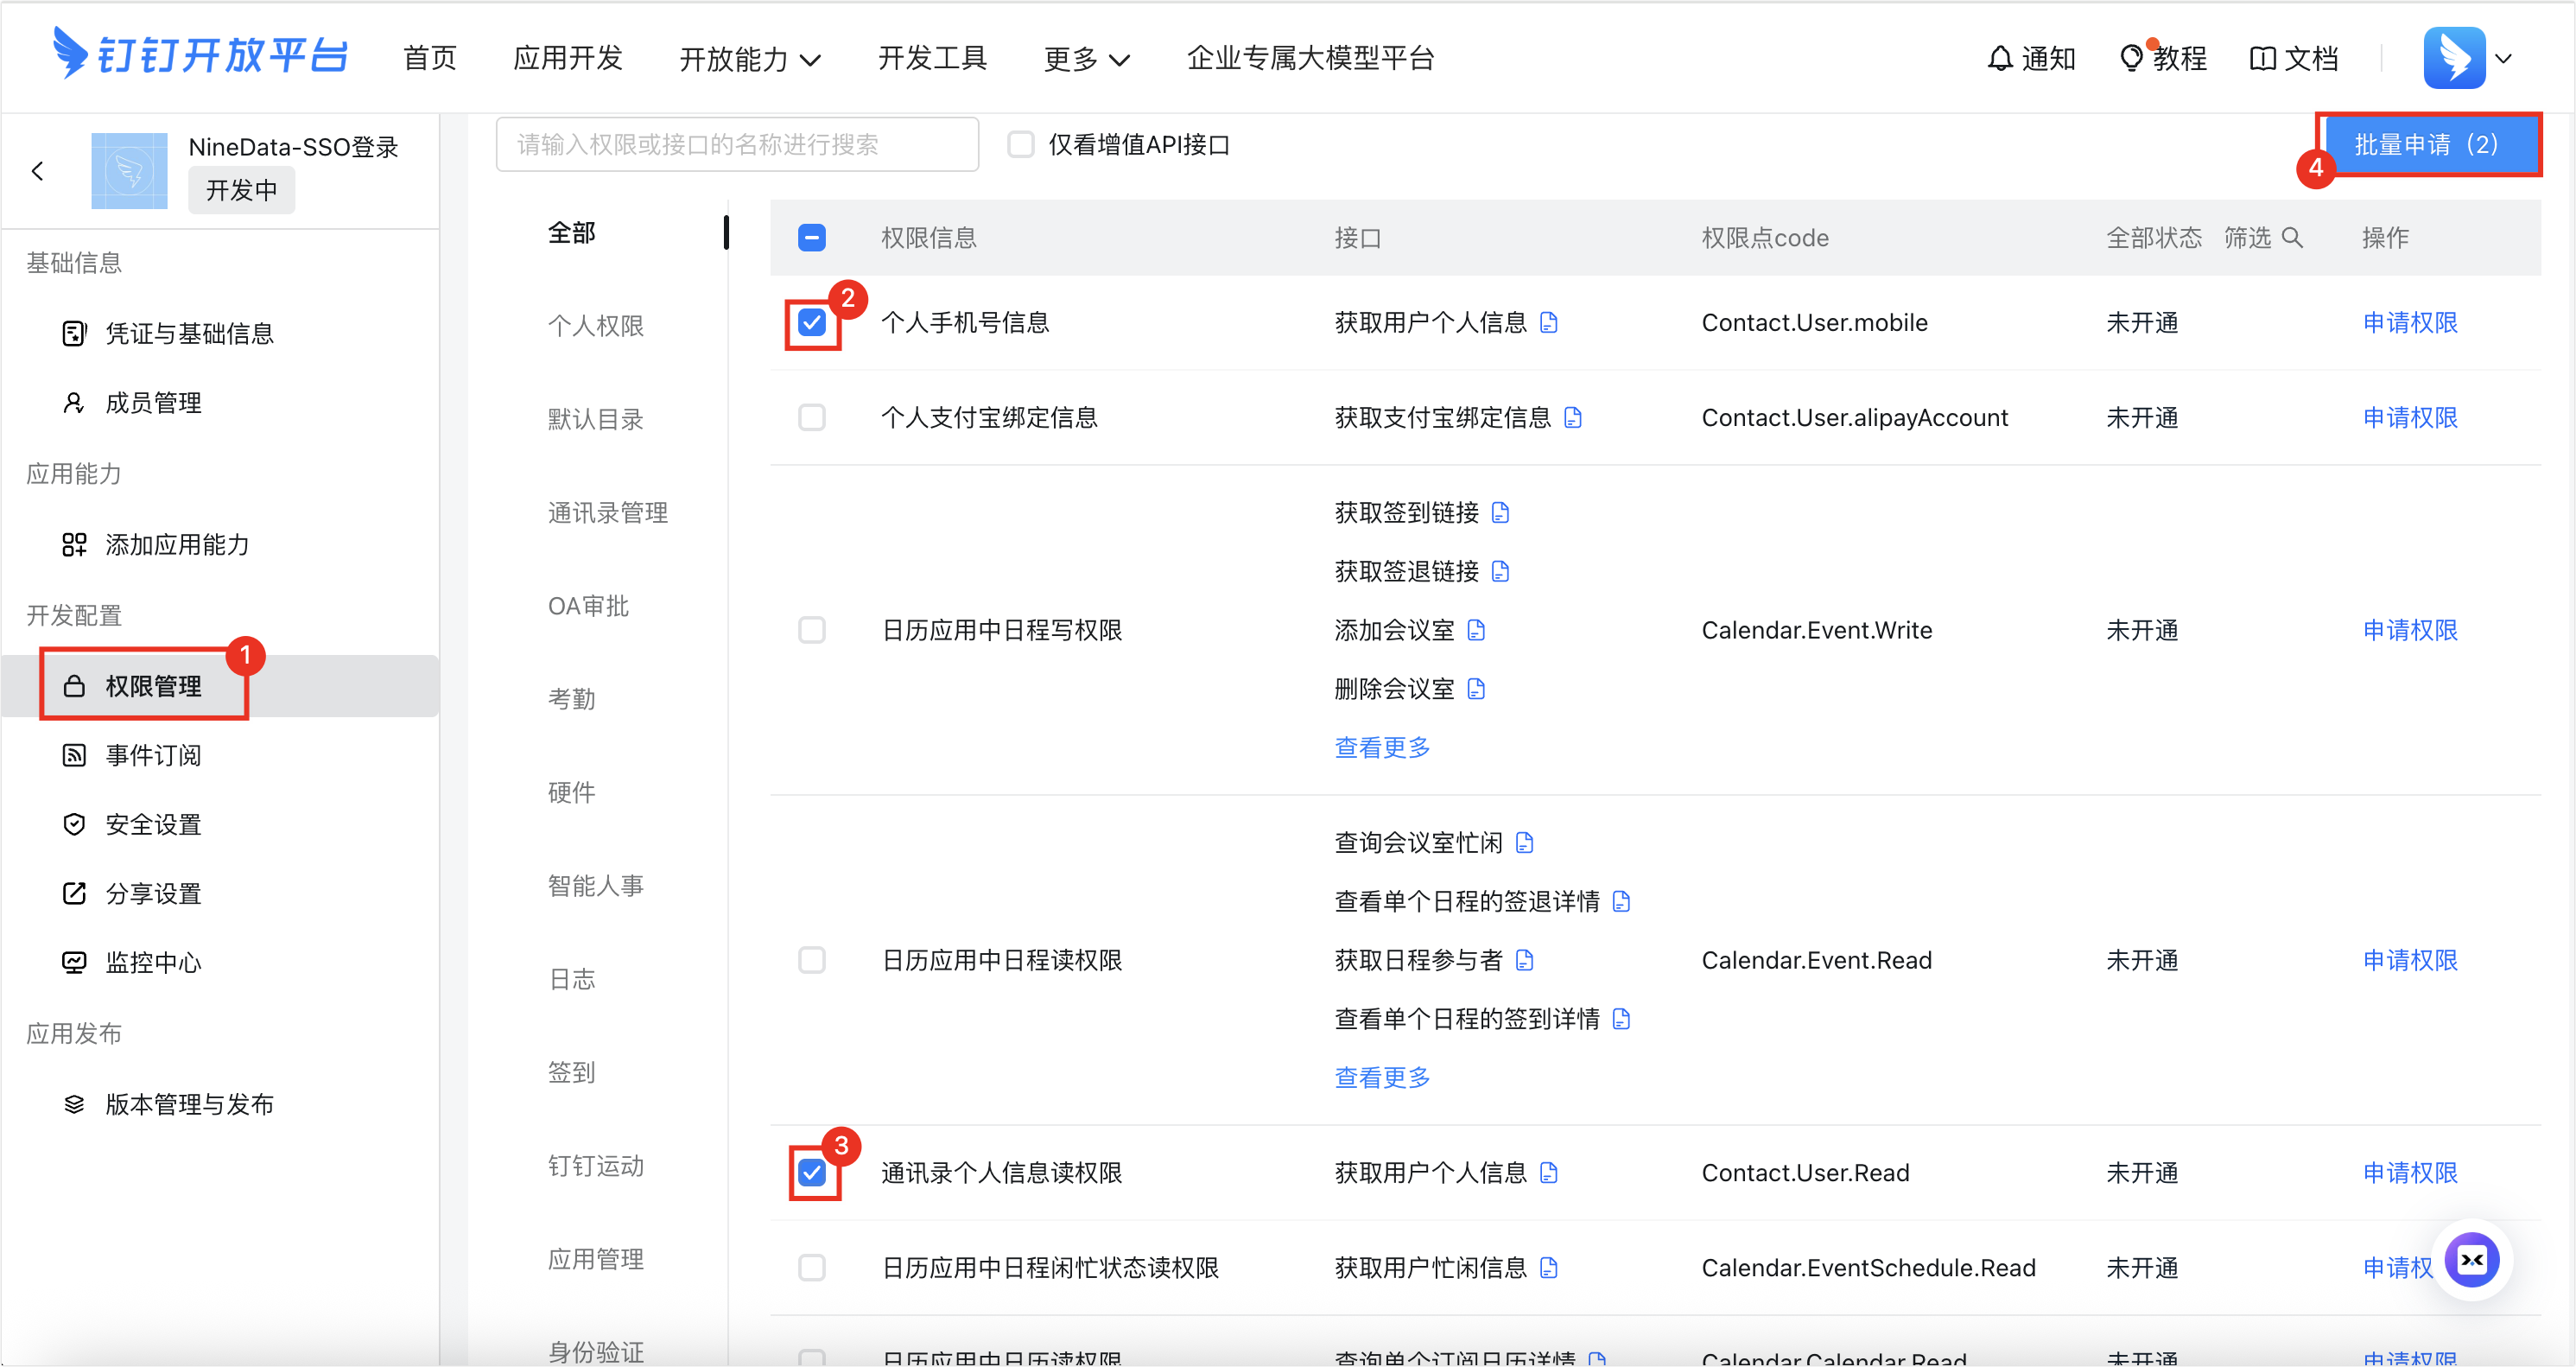Viewport: 2576px width, 1367px height.
Task: Enable 仅看增值API接口 checkbox
Action: (x=1020, y=145)
